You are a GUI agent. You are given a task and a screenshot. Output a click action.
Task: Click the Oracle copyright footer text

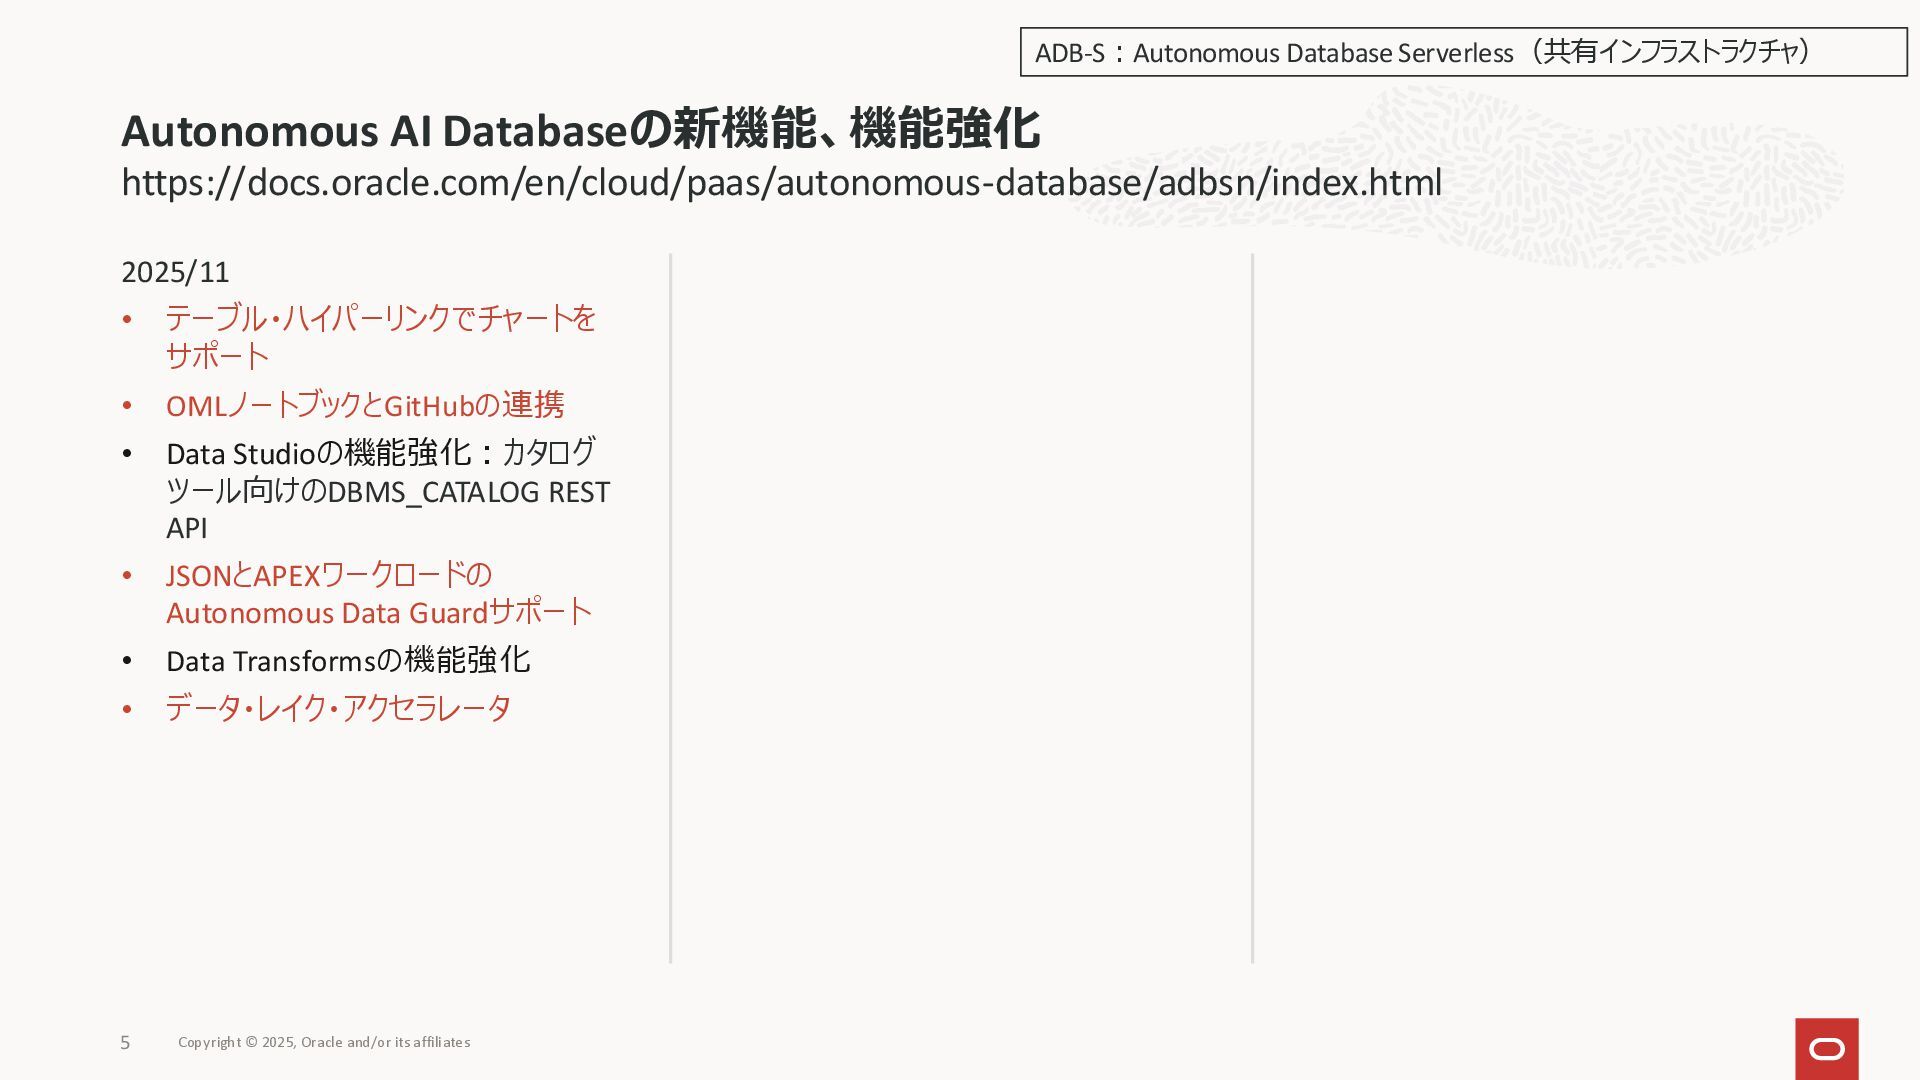[x=324, y=1042]
